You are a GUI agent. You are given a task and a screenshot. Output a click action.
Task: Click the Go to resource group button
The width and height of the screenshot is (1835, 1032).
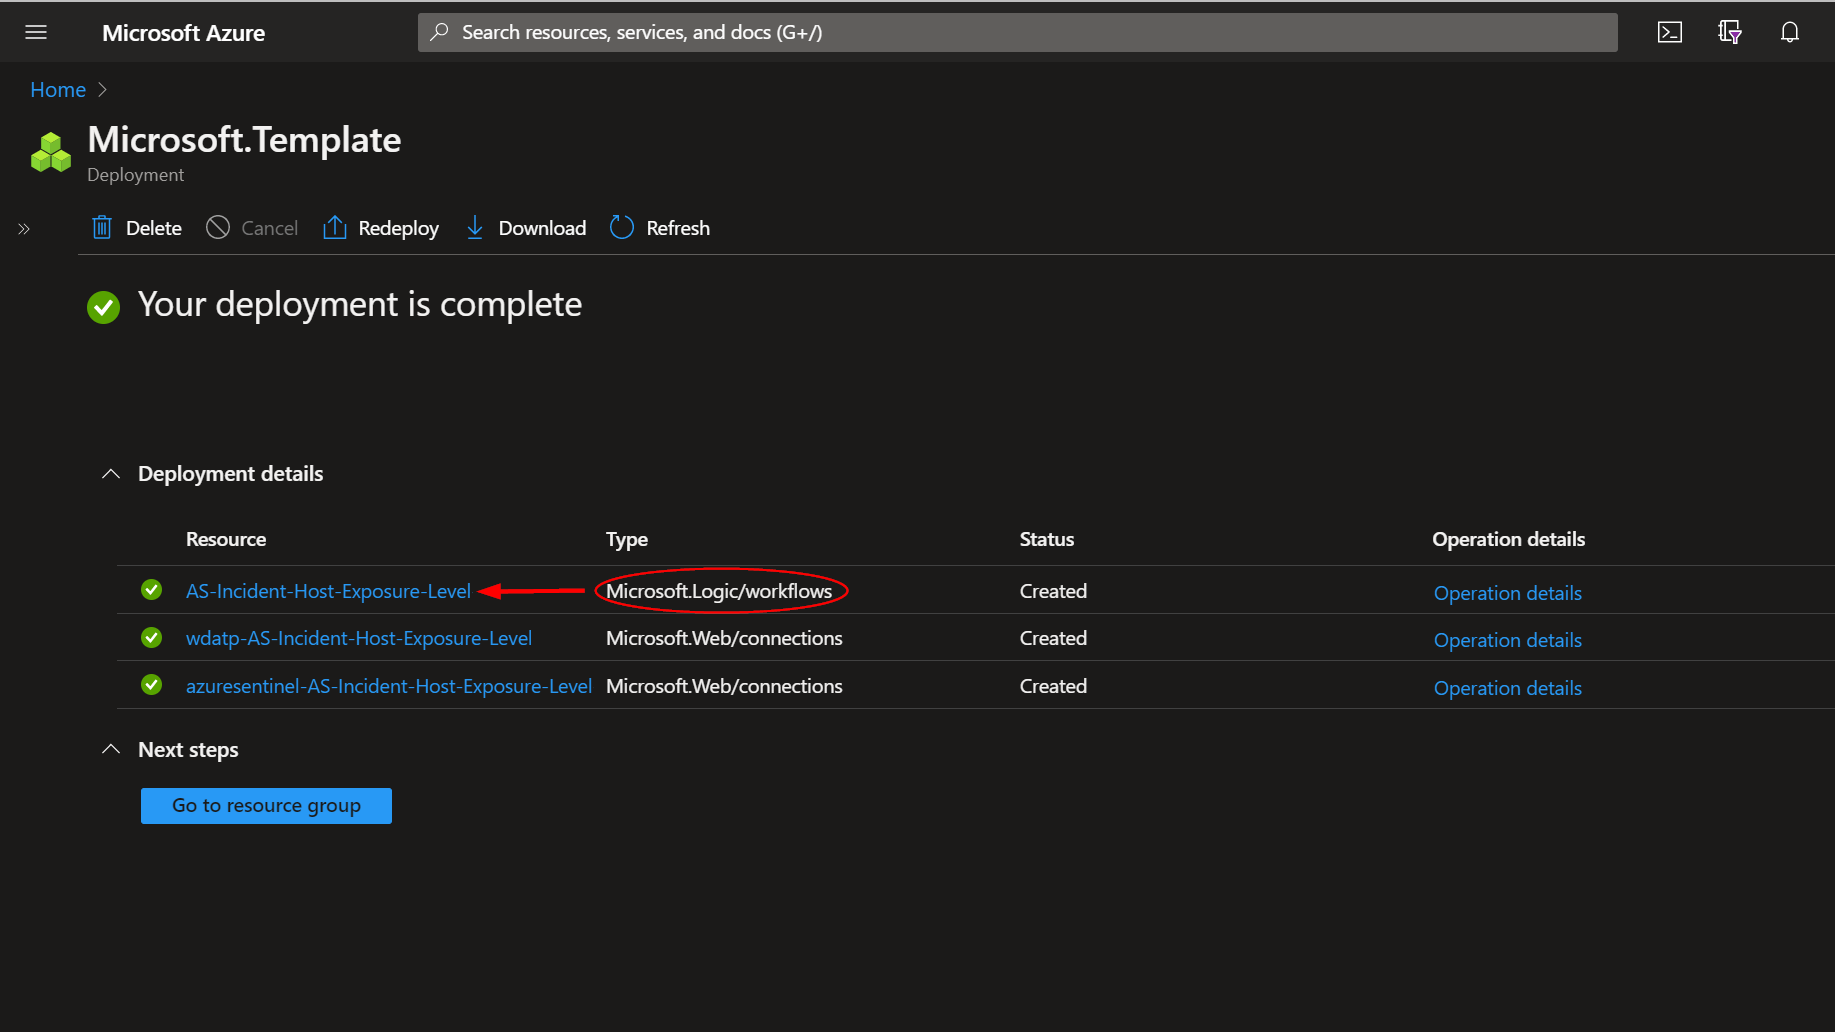[266, 806]
